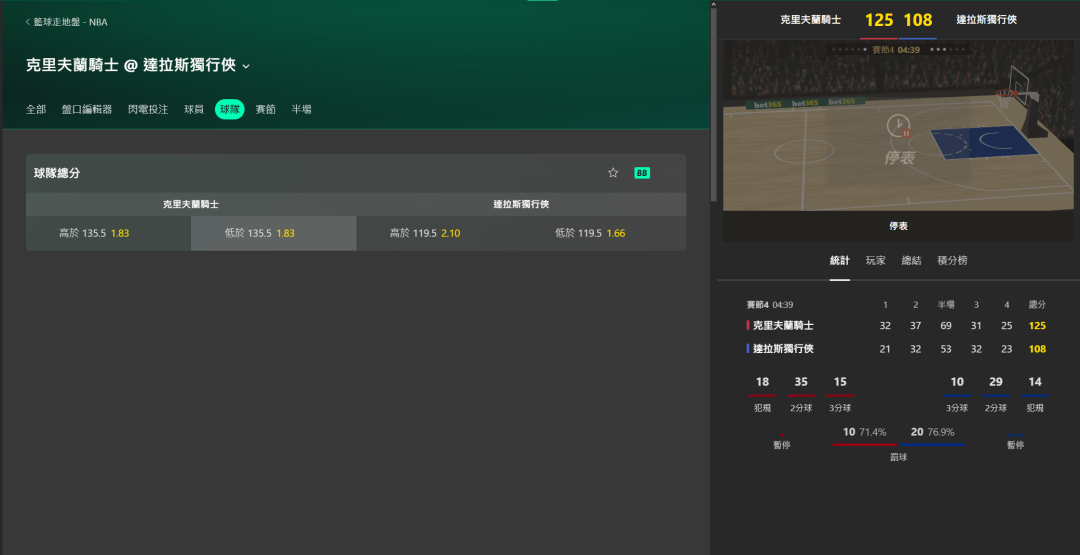
Task: Click 克里夫蘭騎士 row in stats table
Action: pos(897,326)
